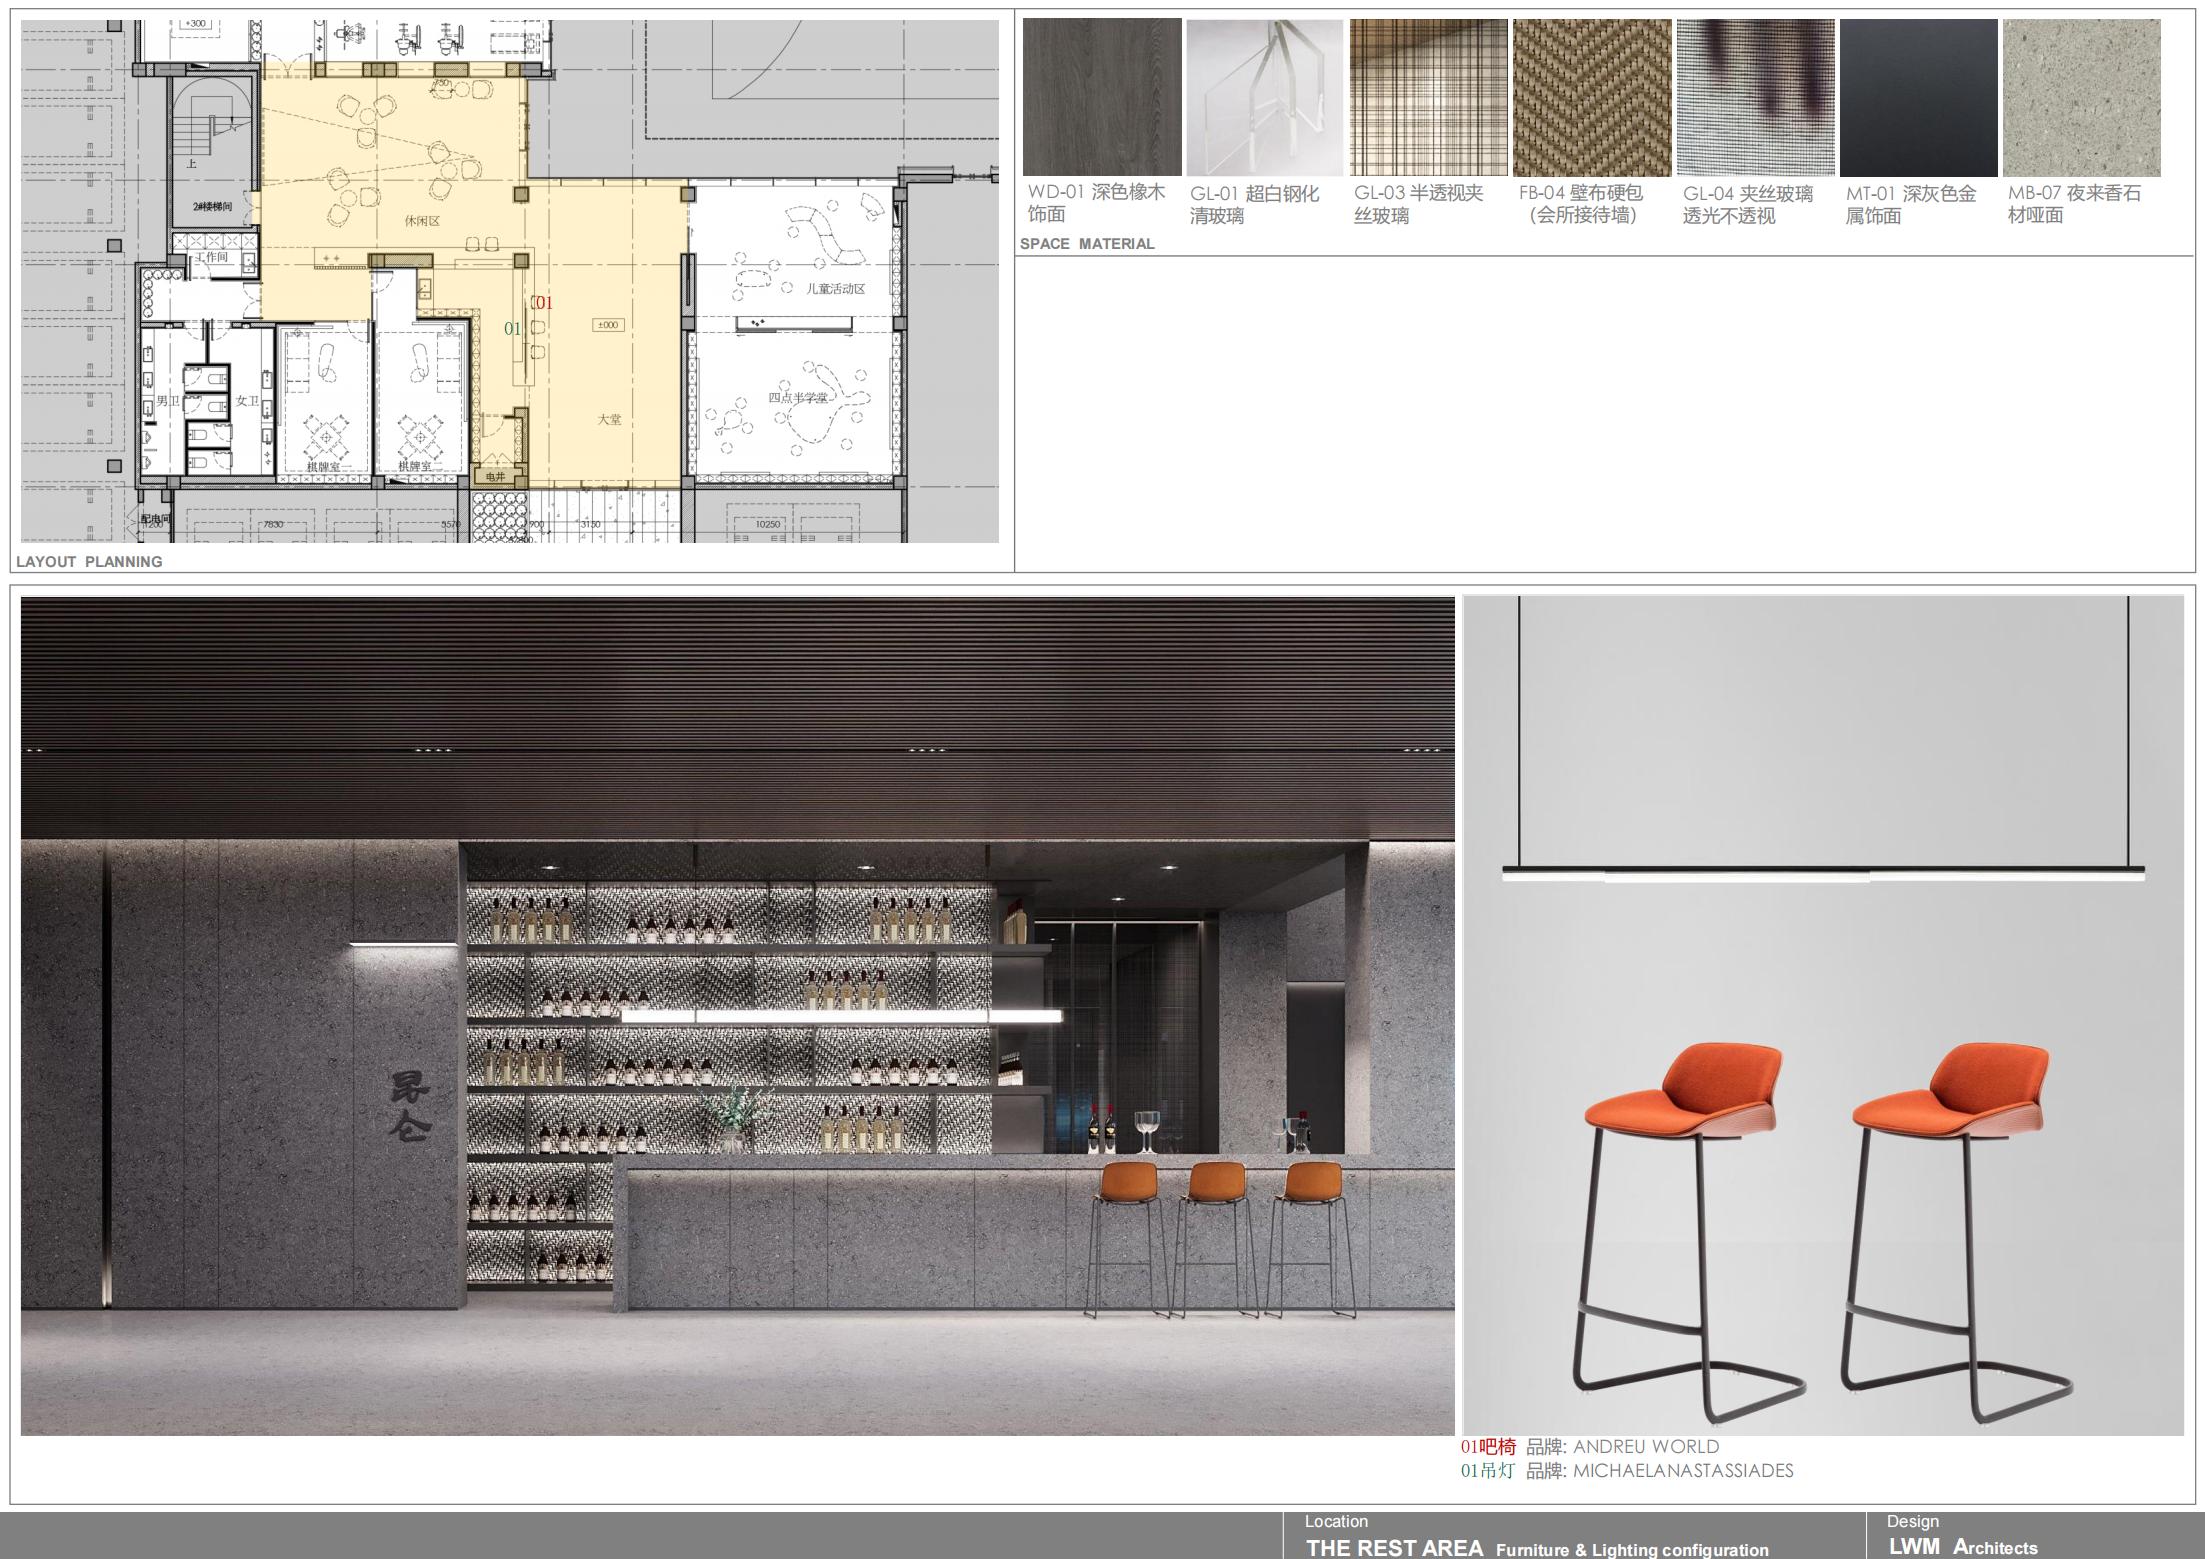Click the WD-01 dark oak wood swatch
This screenshot has width=2205, height=1559.
point(1101,97)
